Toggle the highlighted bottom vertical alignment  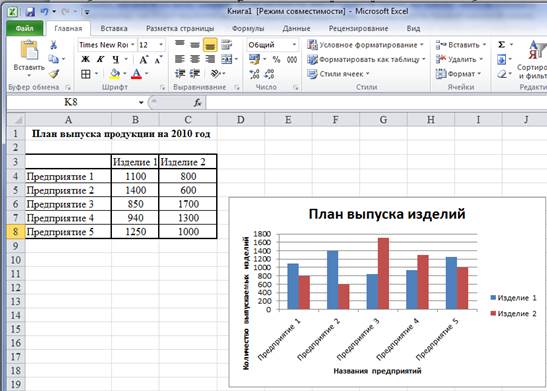coord(210,45)
